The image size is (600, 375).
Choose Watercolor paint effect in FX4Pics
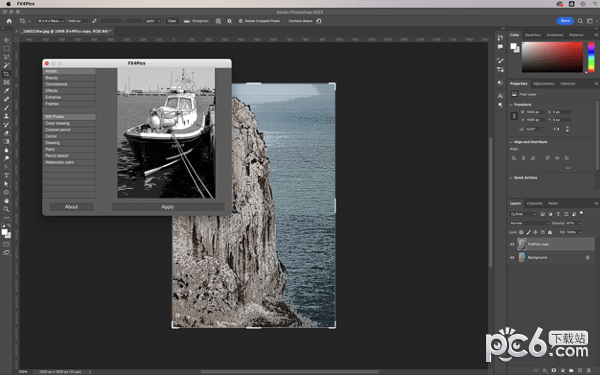(x=69, y=162)
